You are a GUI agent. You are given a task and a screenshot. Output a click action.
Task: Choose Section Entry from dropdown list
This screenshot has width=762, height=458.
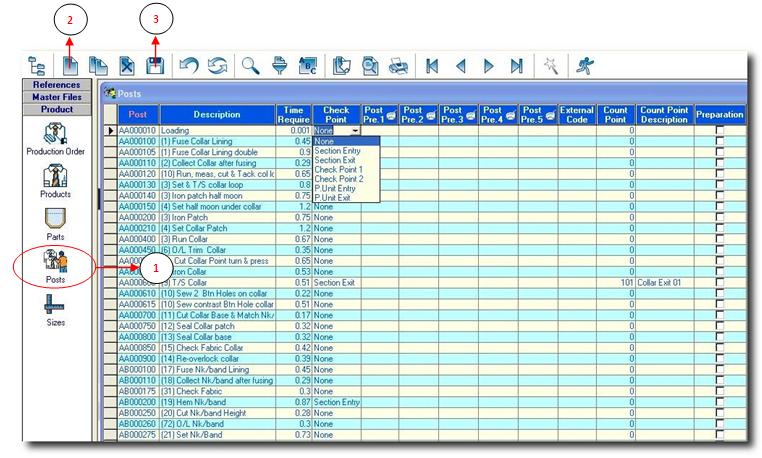(x=337, y=151)
